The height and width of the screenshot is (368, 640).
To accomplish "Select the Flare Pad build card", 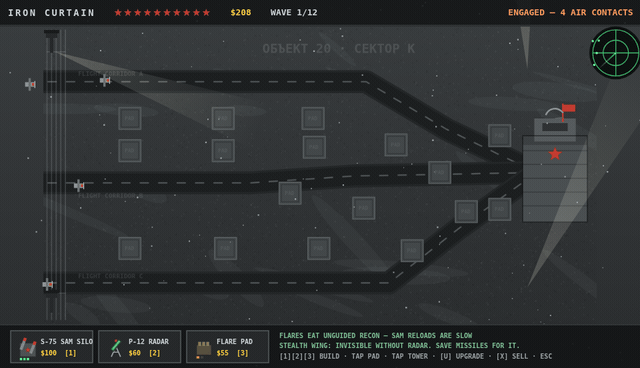I will point(228,346).
